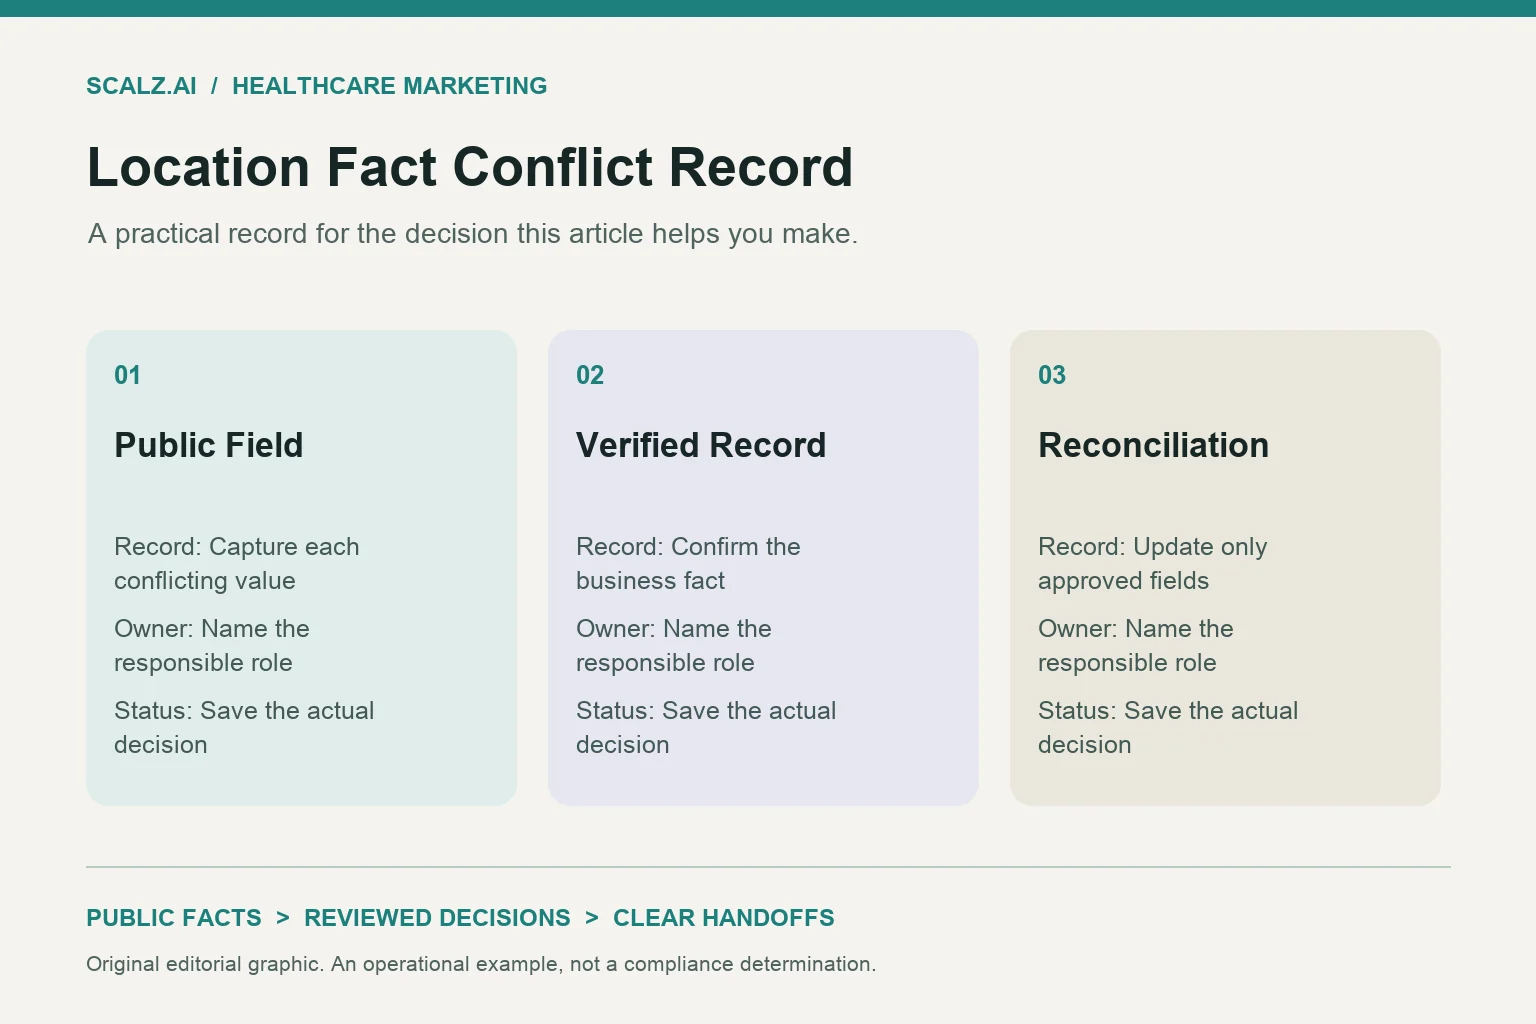Click the PUBLIC FACTS footer label
The image size is (1536, 1024).
pos(174,918)
